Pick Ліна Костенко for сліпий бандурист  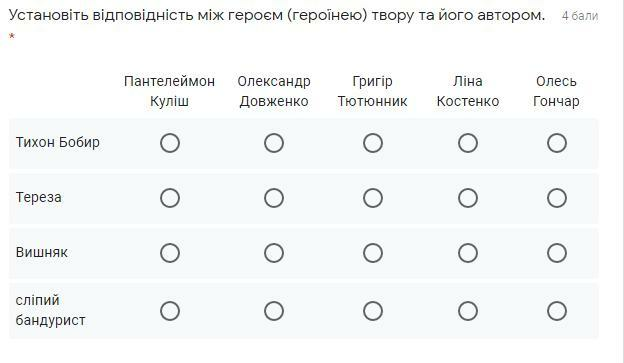pyautogui.click(x=468, y=311)
